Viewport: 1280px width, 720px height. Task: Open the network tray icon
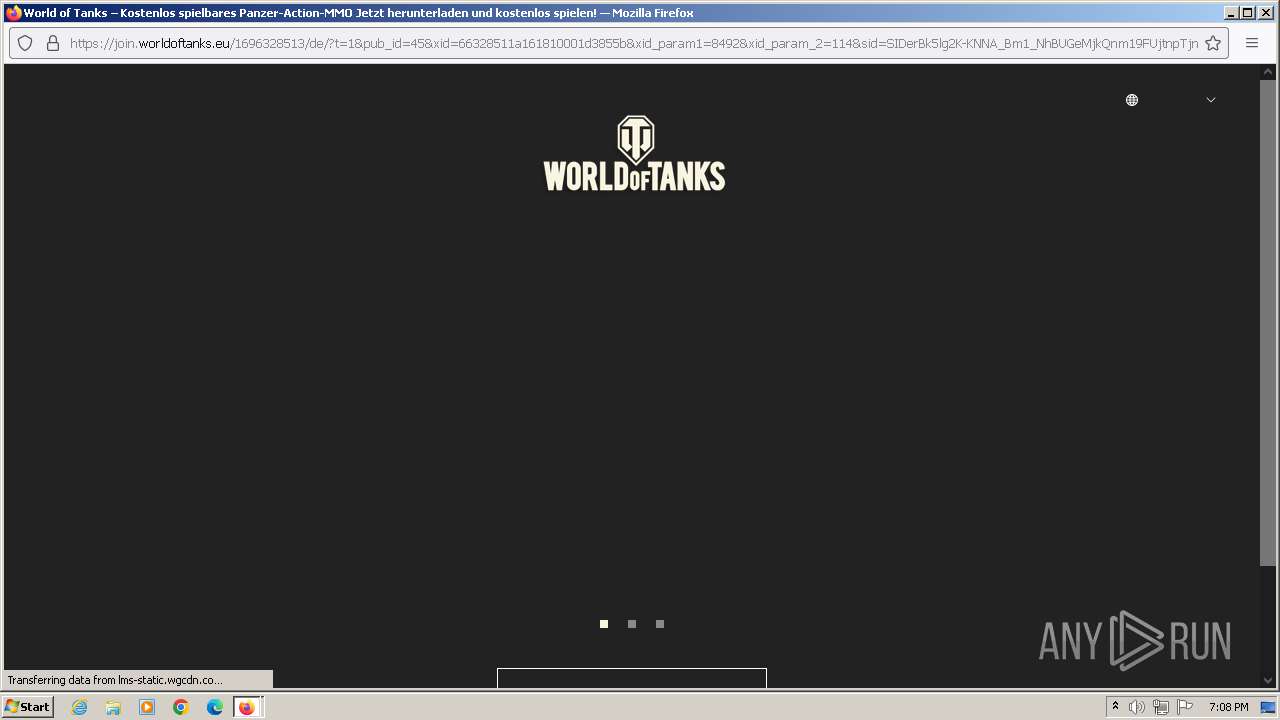tap(1161, 707)
